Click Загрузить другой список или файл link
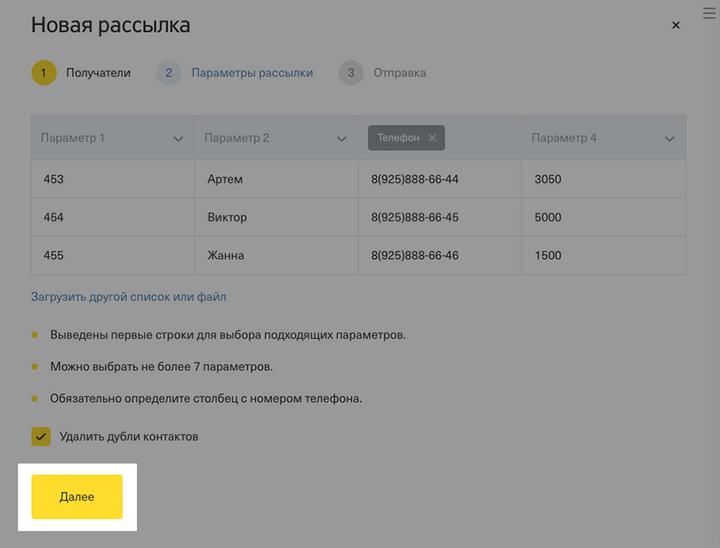 click(x=129, y=297)
